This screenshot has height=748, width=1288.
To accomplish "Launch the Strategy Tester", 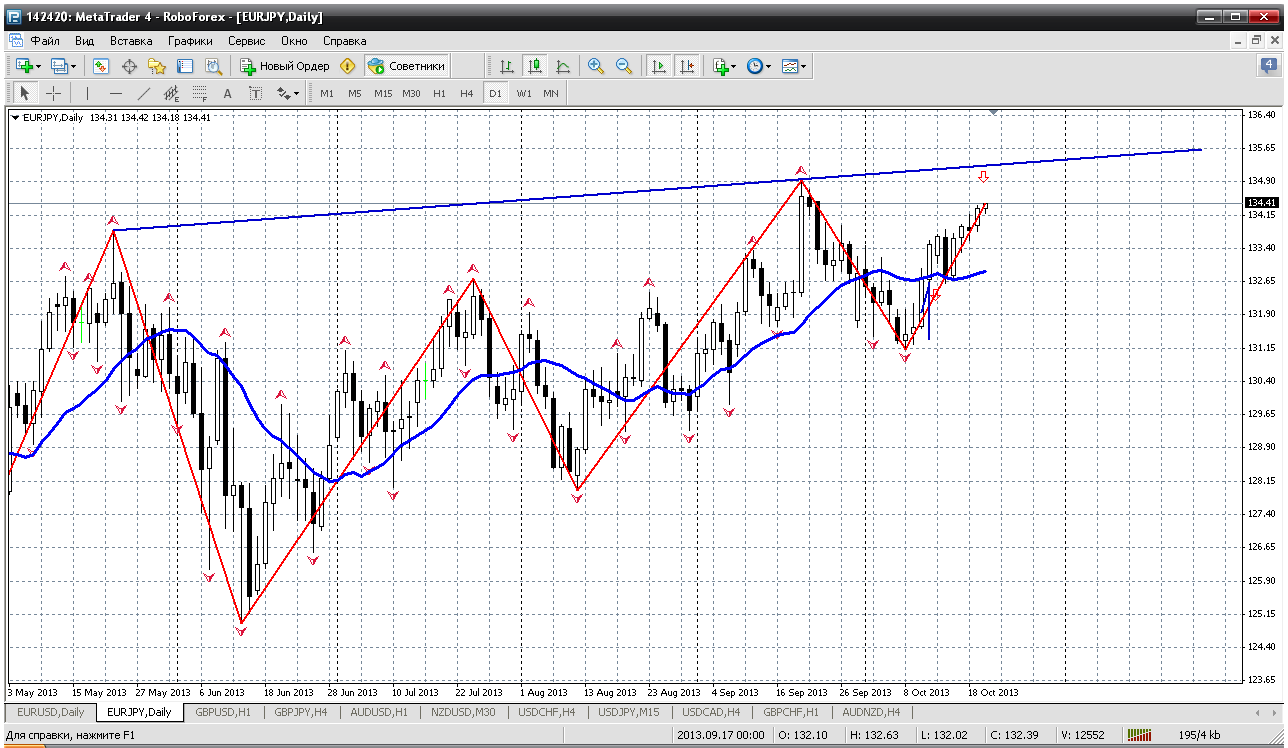I will click(x=213, y=66).
